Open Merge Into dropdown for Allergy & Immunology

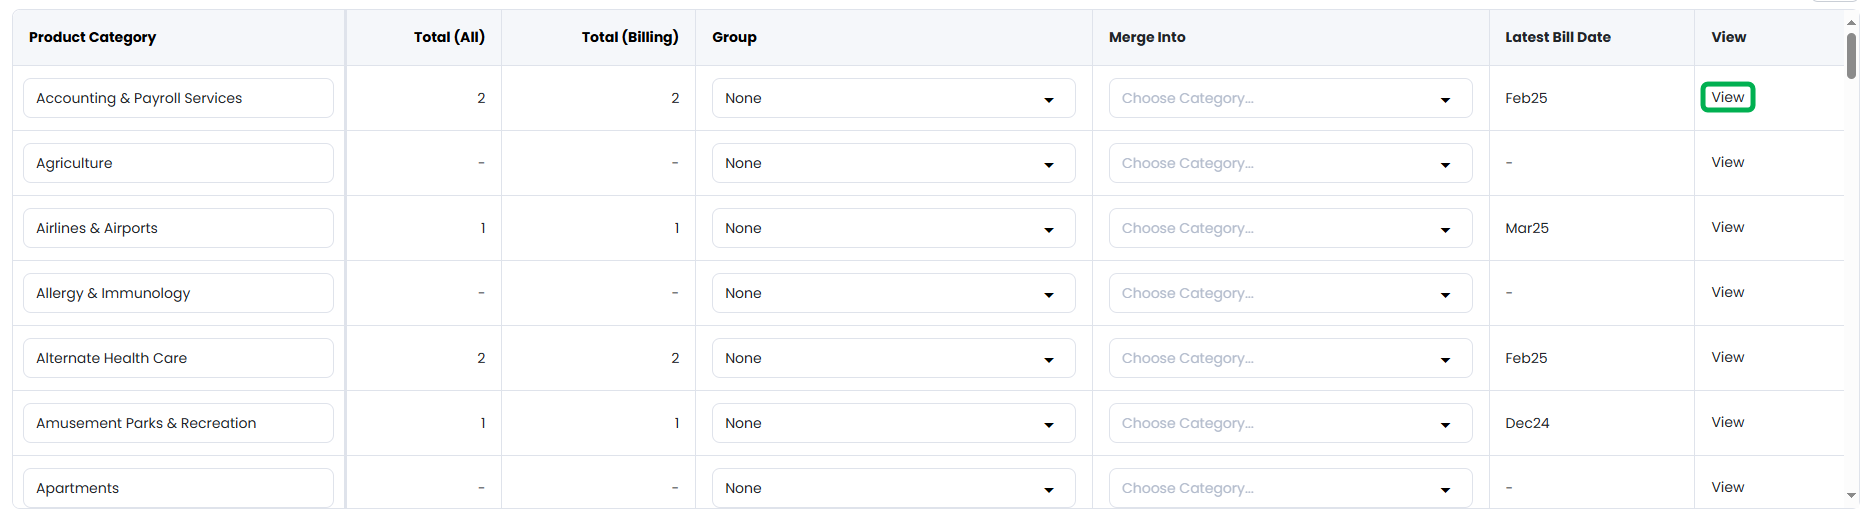click(1290, 293)
